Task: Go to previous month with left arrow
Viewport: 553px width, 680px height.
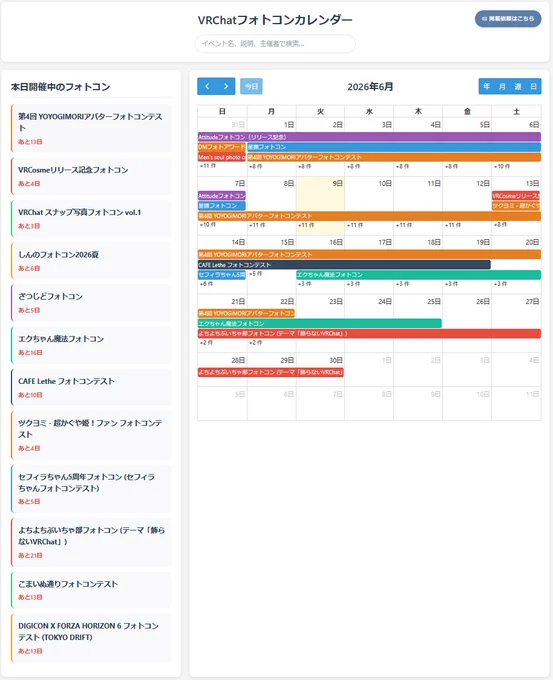Action: coord(207,86)
